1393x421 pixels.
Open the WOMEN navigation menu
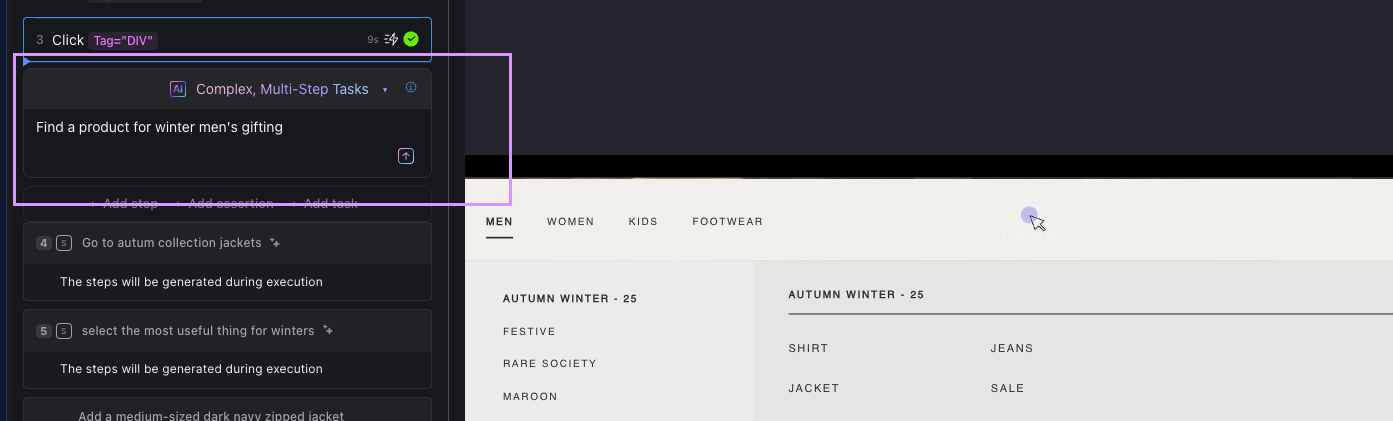coord(570,222)
